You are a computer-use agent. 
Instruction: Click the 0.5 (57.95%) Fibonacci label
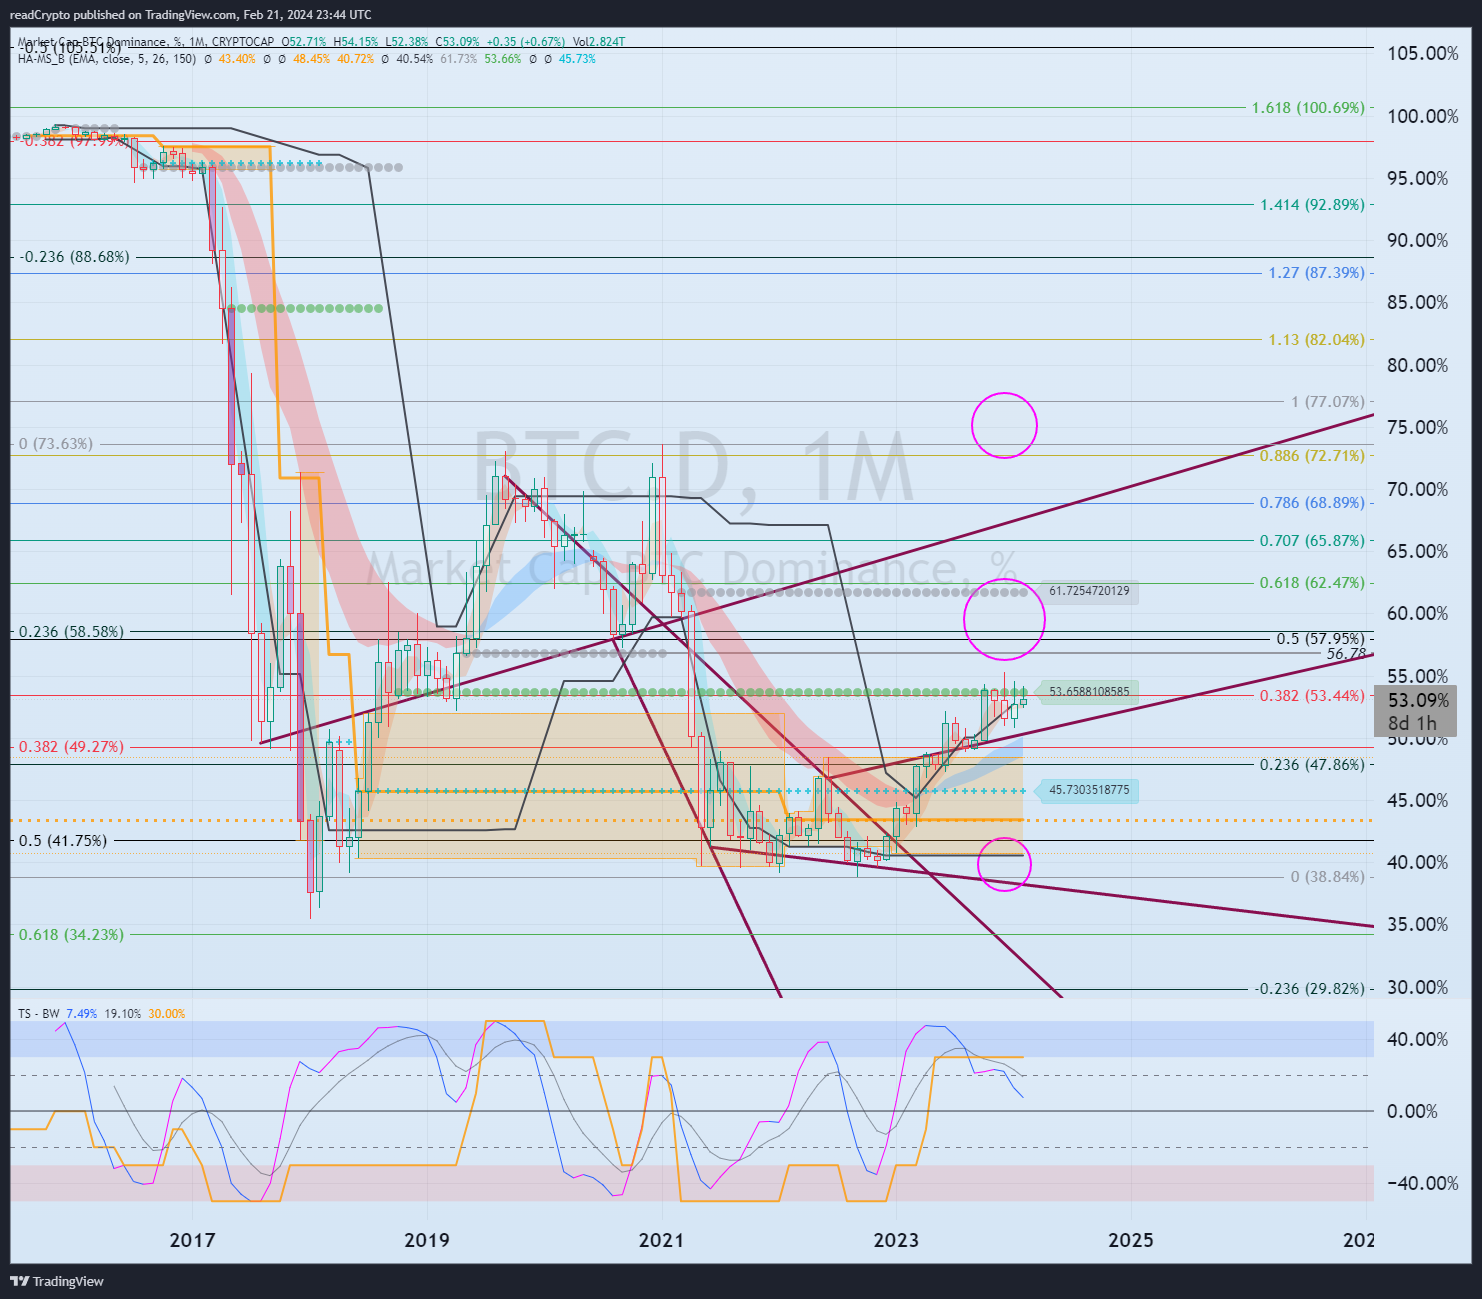tap(1320, 639)
